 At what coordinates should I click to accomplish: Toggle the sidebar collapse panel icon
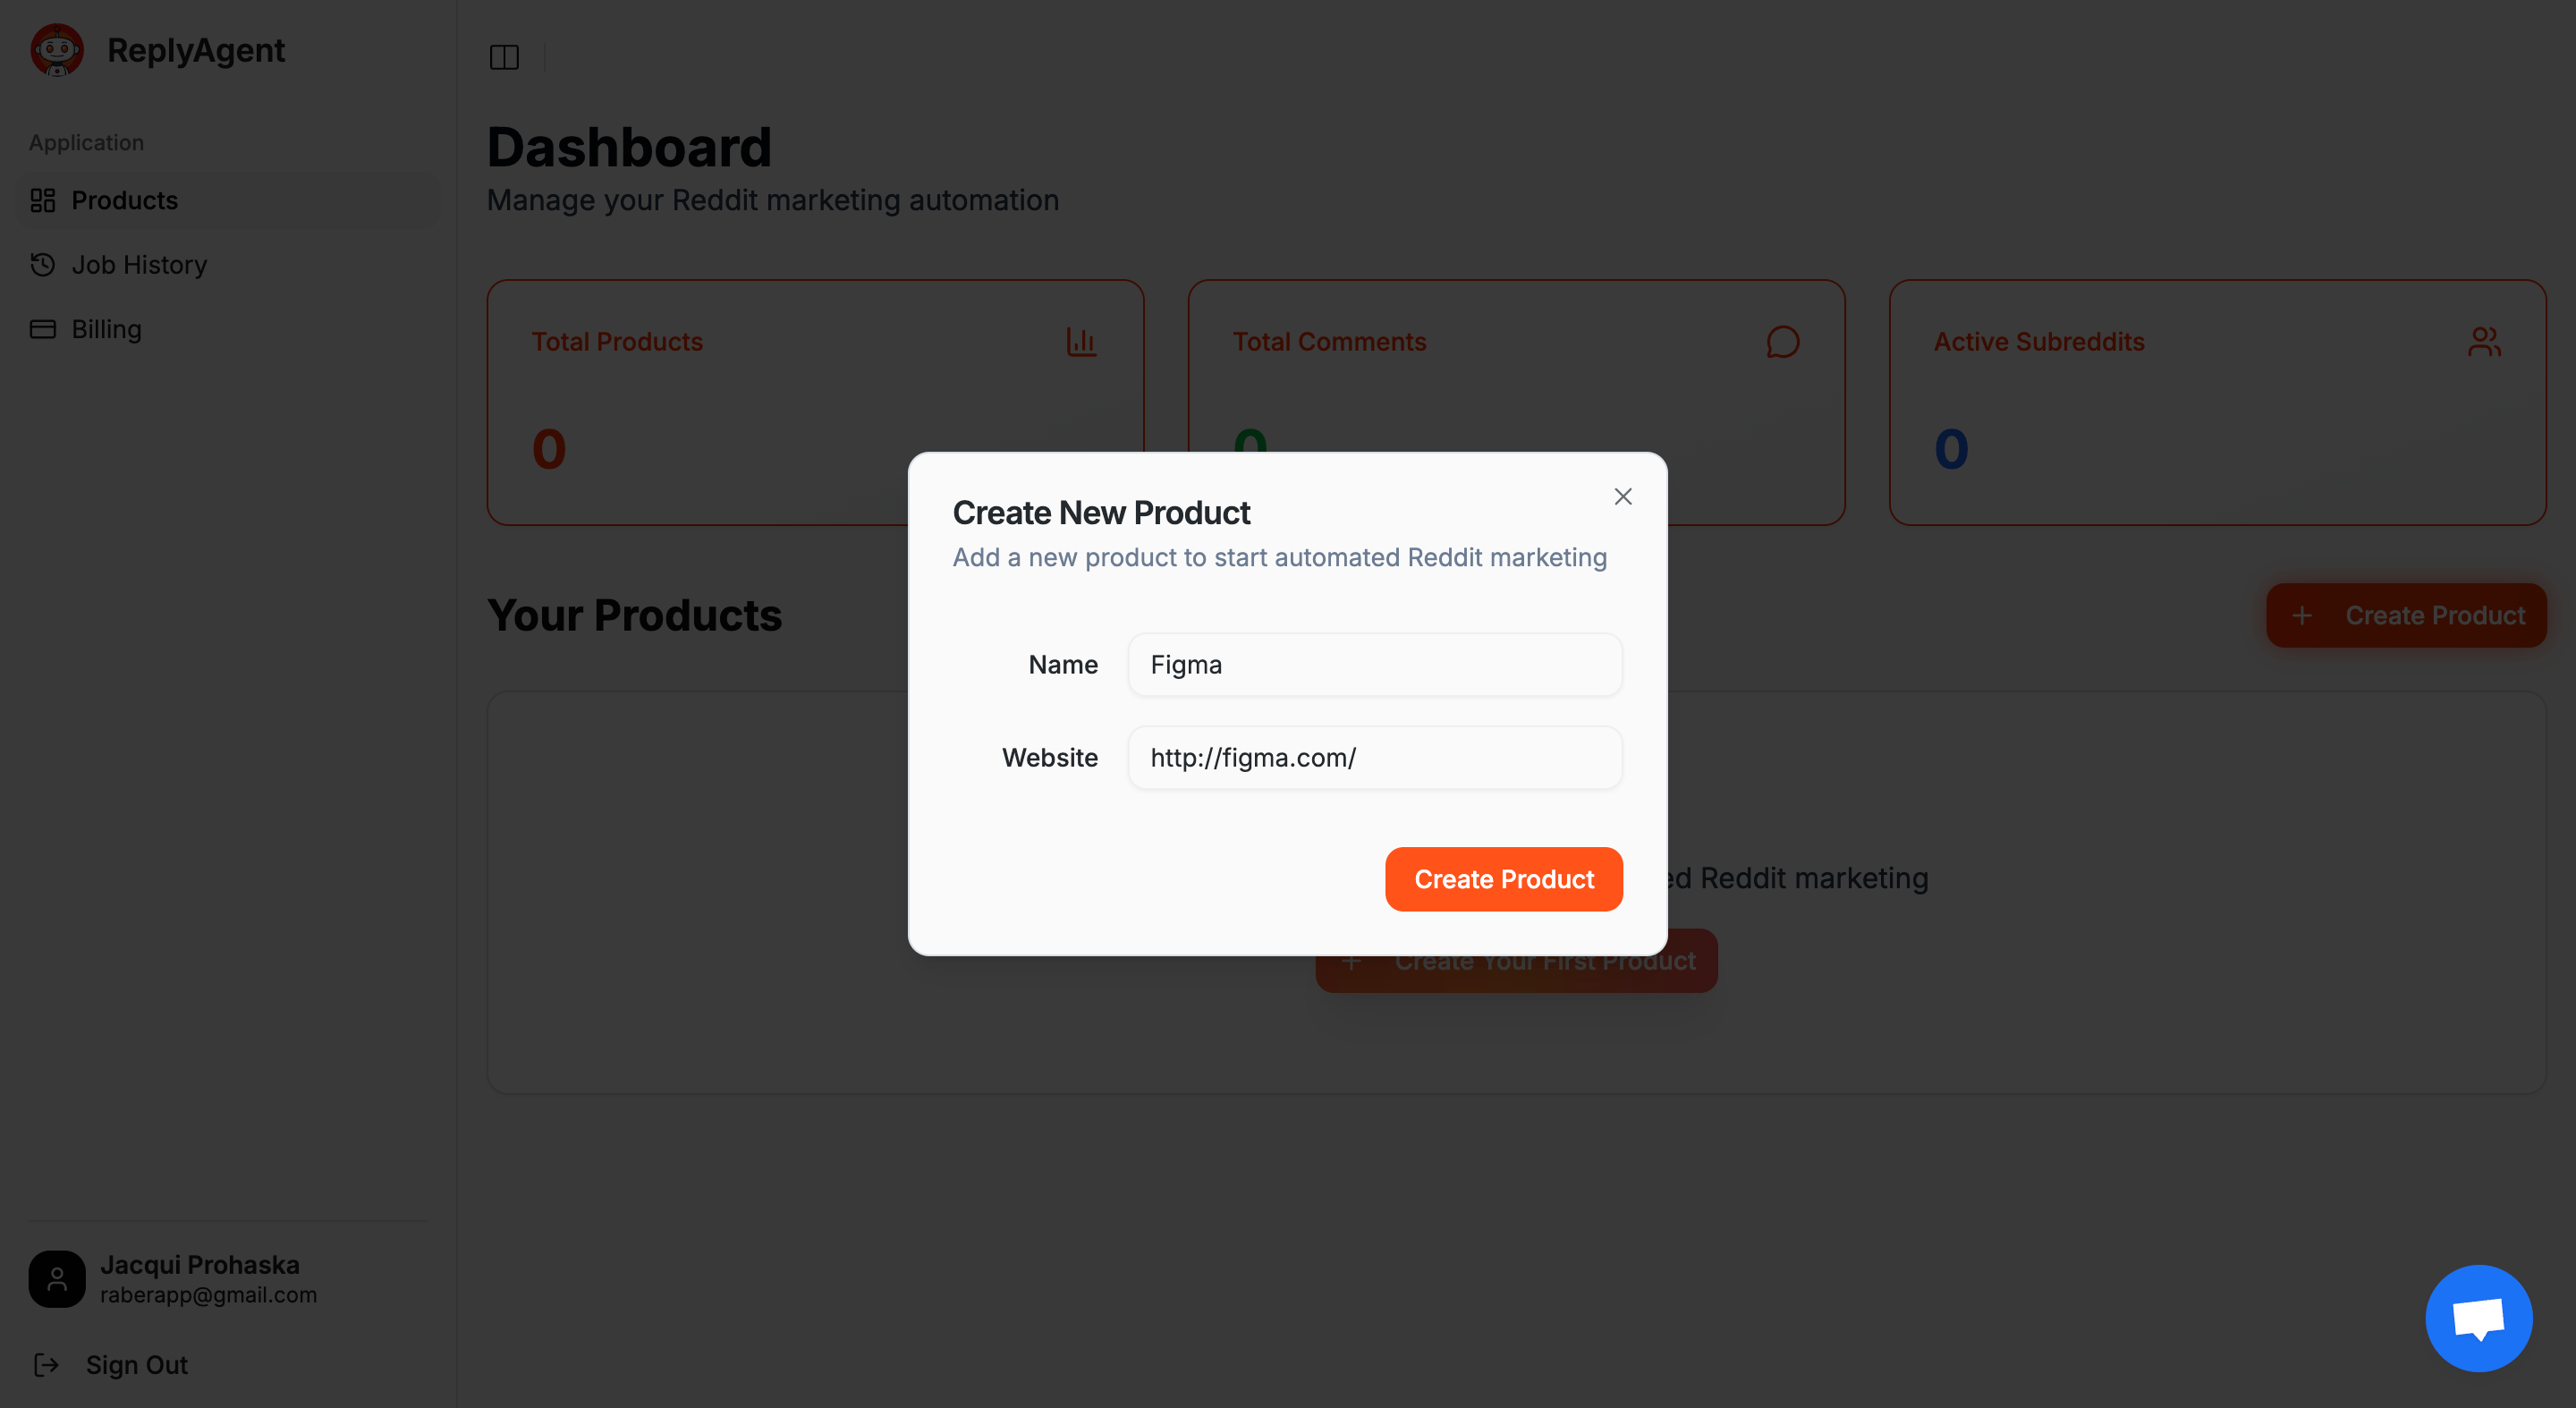click(505, 57)
